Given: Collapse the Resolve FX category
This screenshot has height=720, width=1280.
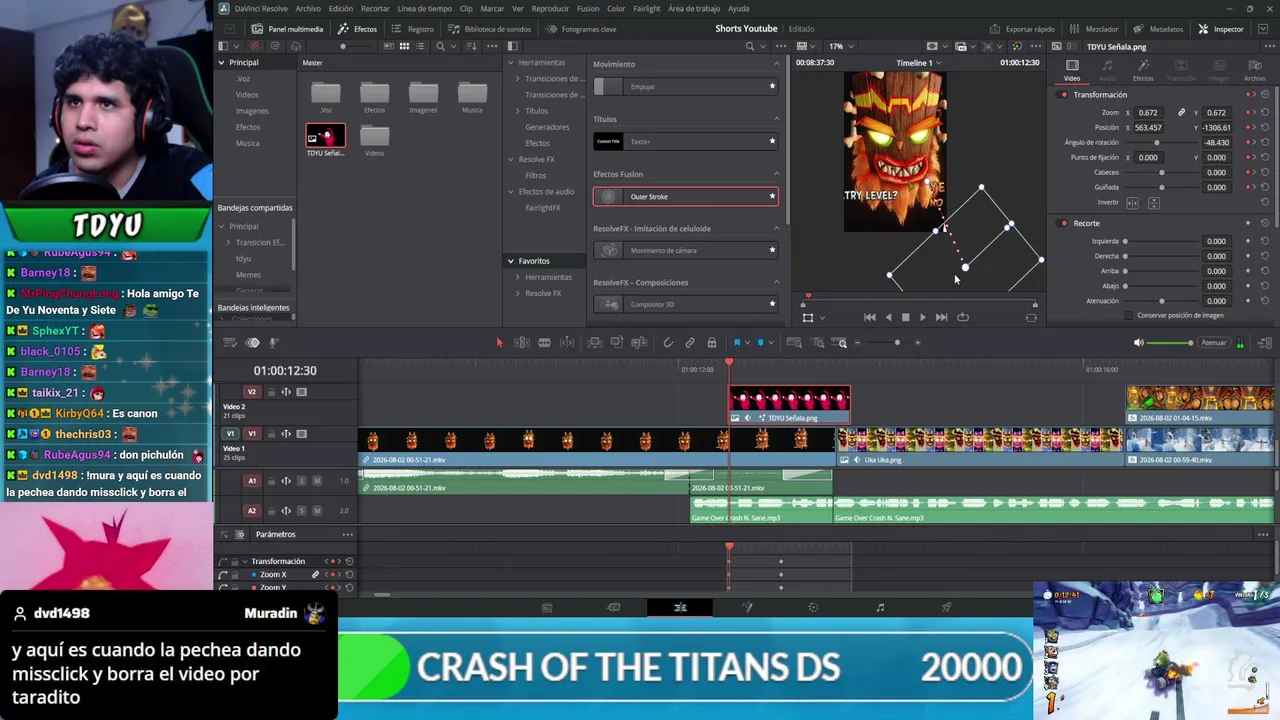Looking at the screenshot, I should point(510,159).
